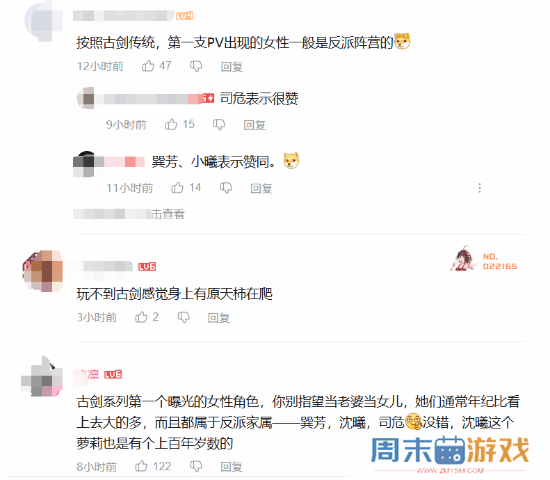Image resolution: width=550 pixels, height=480 pixels.
Task: Open avatar of 原天柿 comment author
Action: point(42,271)
